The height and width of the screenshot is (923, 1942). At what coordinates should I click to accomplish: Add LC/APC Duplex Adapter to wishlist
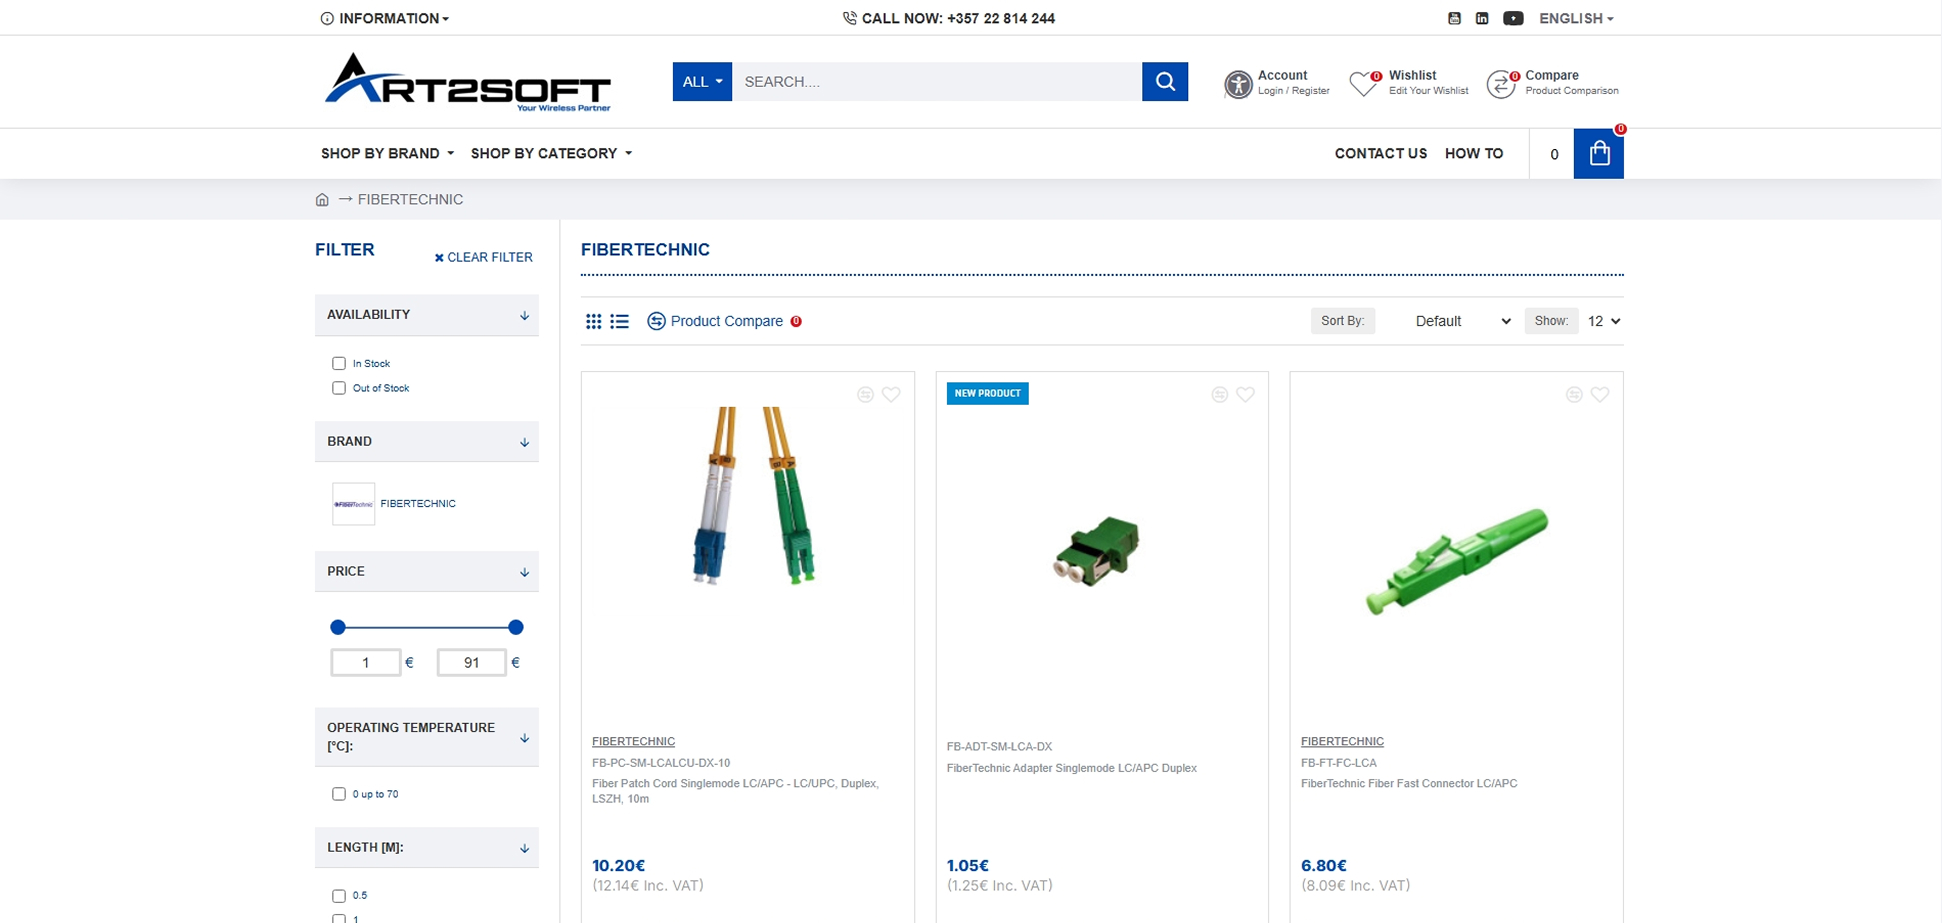[x=1245, y=395]
